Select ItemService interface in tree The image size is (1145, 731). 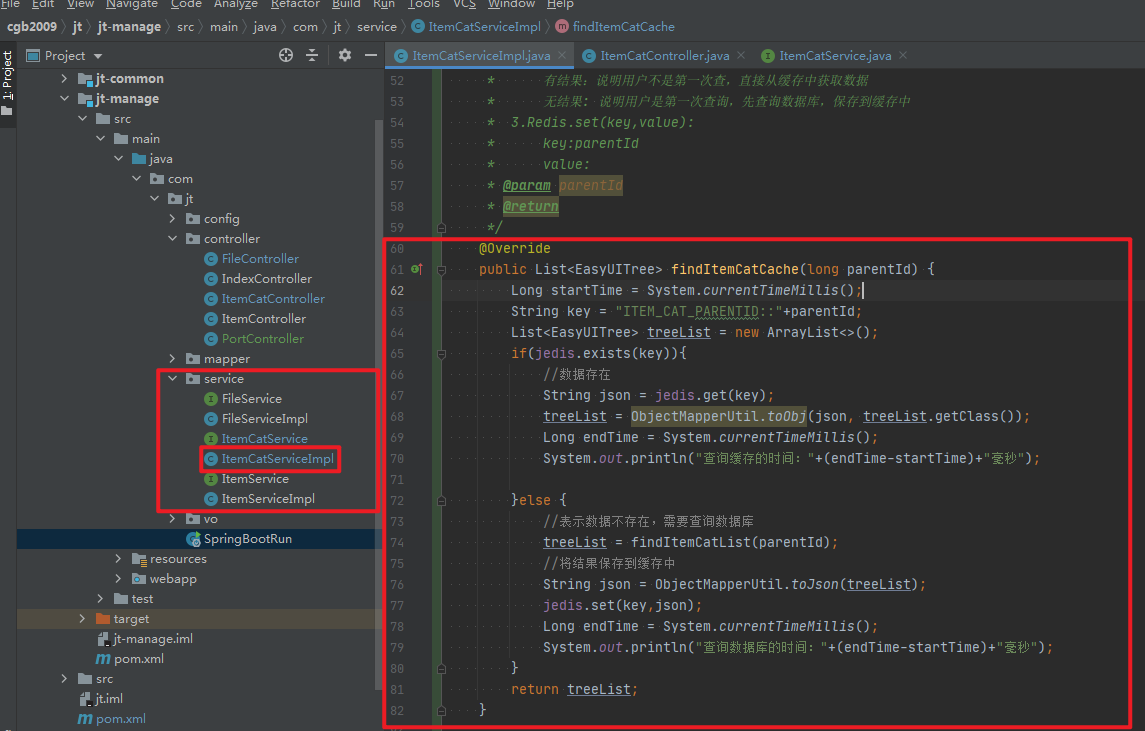click(x=255, y=479)
